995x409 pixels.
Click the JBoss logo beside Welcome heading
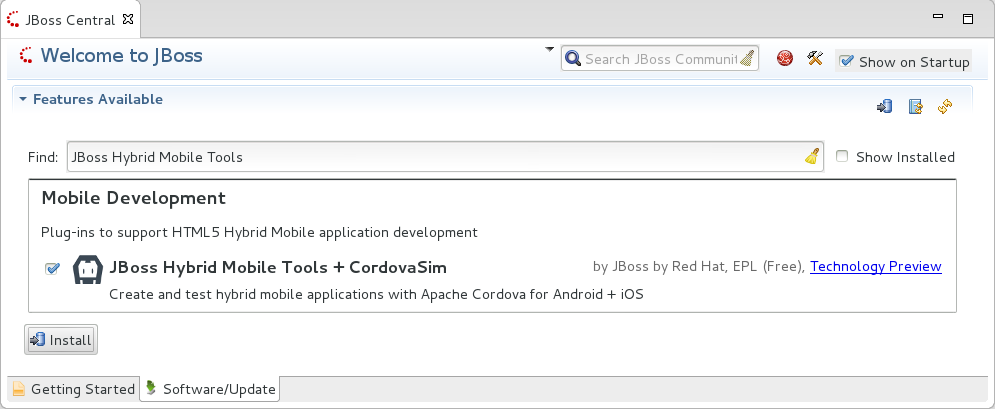(x=26, y=56)
